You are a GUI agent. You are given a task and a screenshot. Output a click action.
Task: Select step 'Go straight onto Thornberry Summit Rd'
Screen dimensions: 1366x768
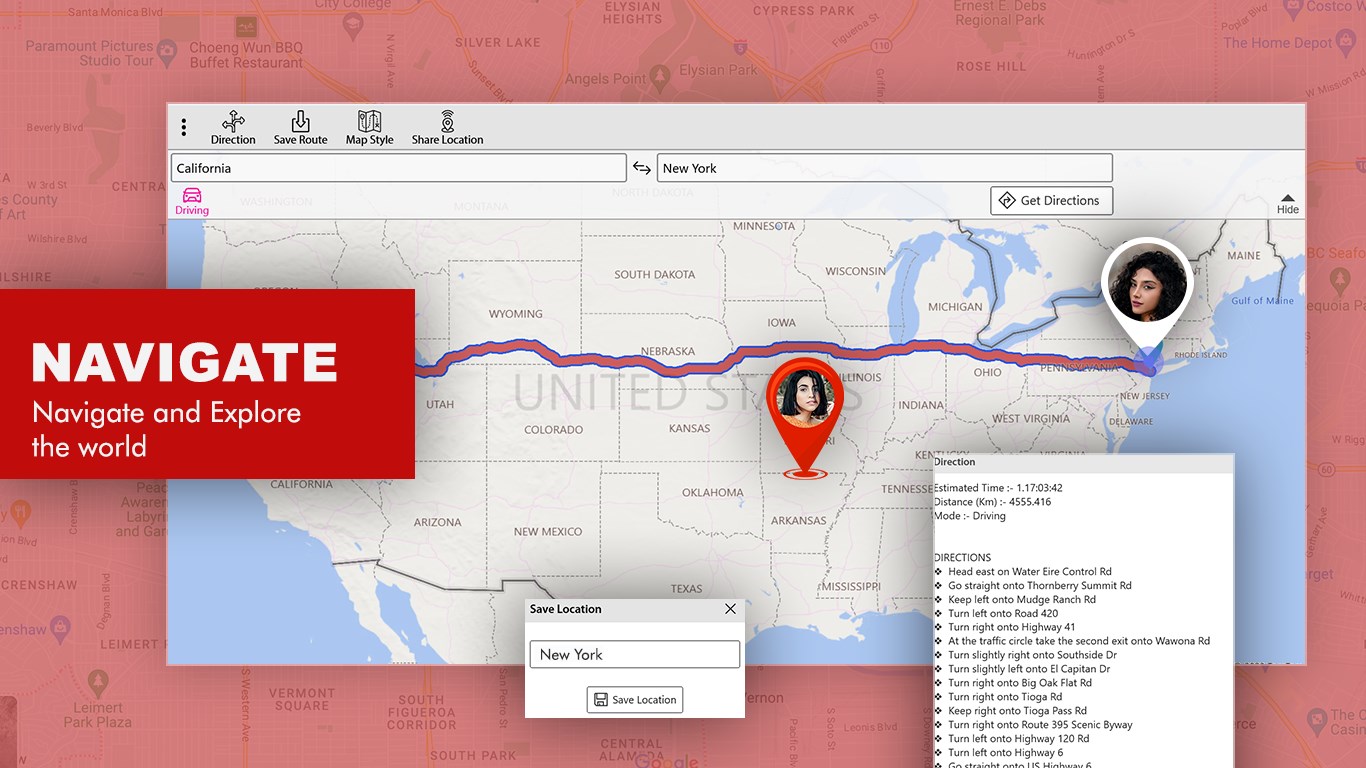[x=1039, y=586]
